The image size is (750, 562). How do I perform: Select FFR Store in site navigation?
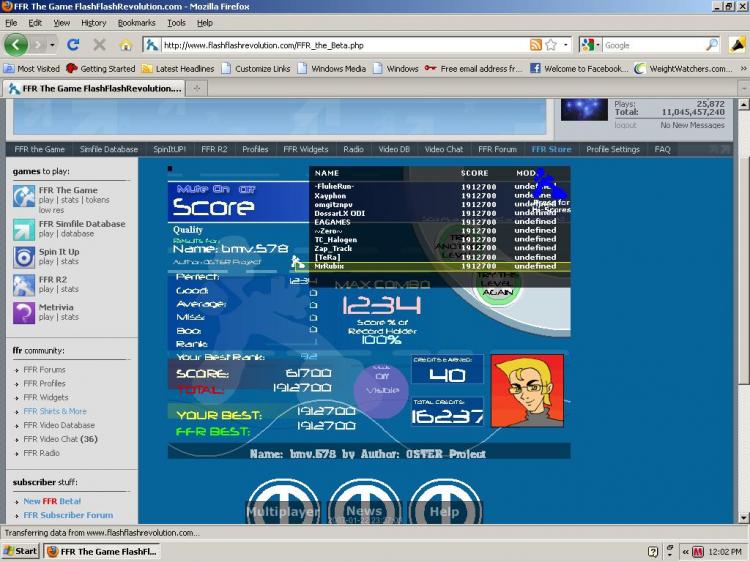[x=551, y=149]
